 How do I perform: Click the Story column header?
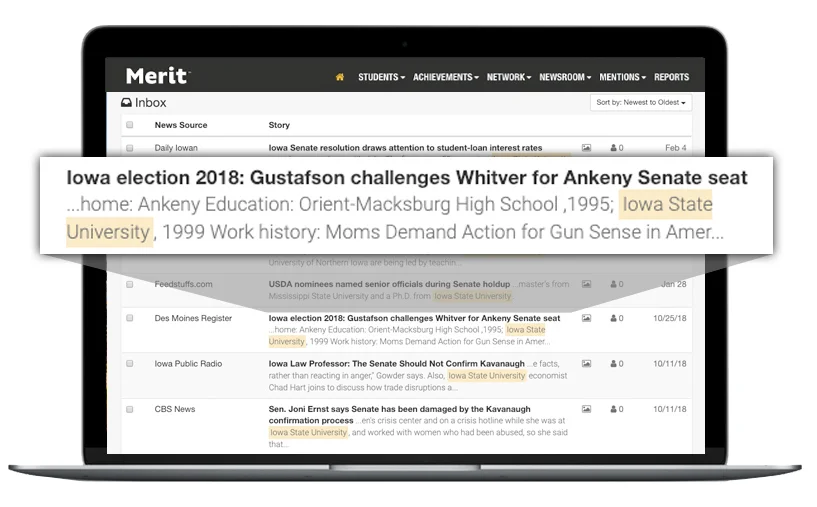click(279, 125)
